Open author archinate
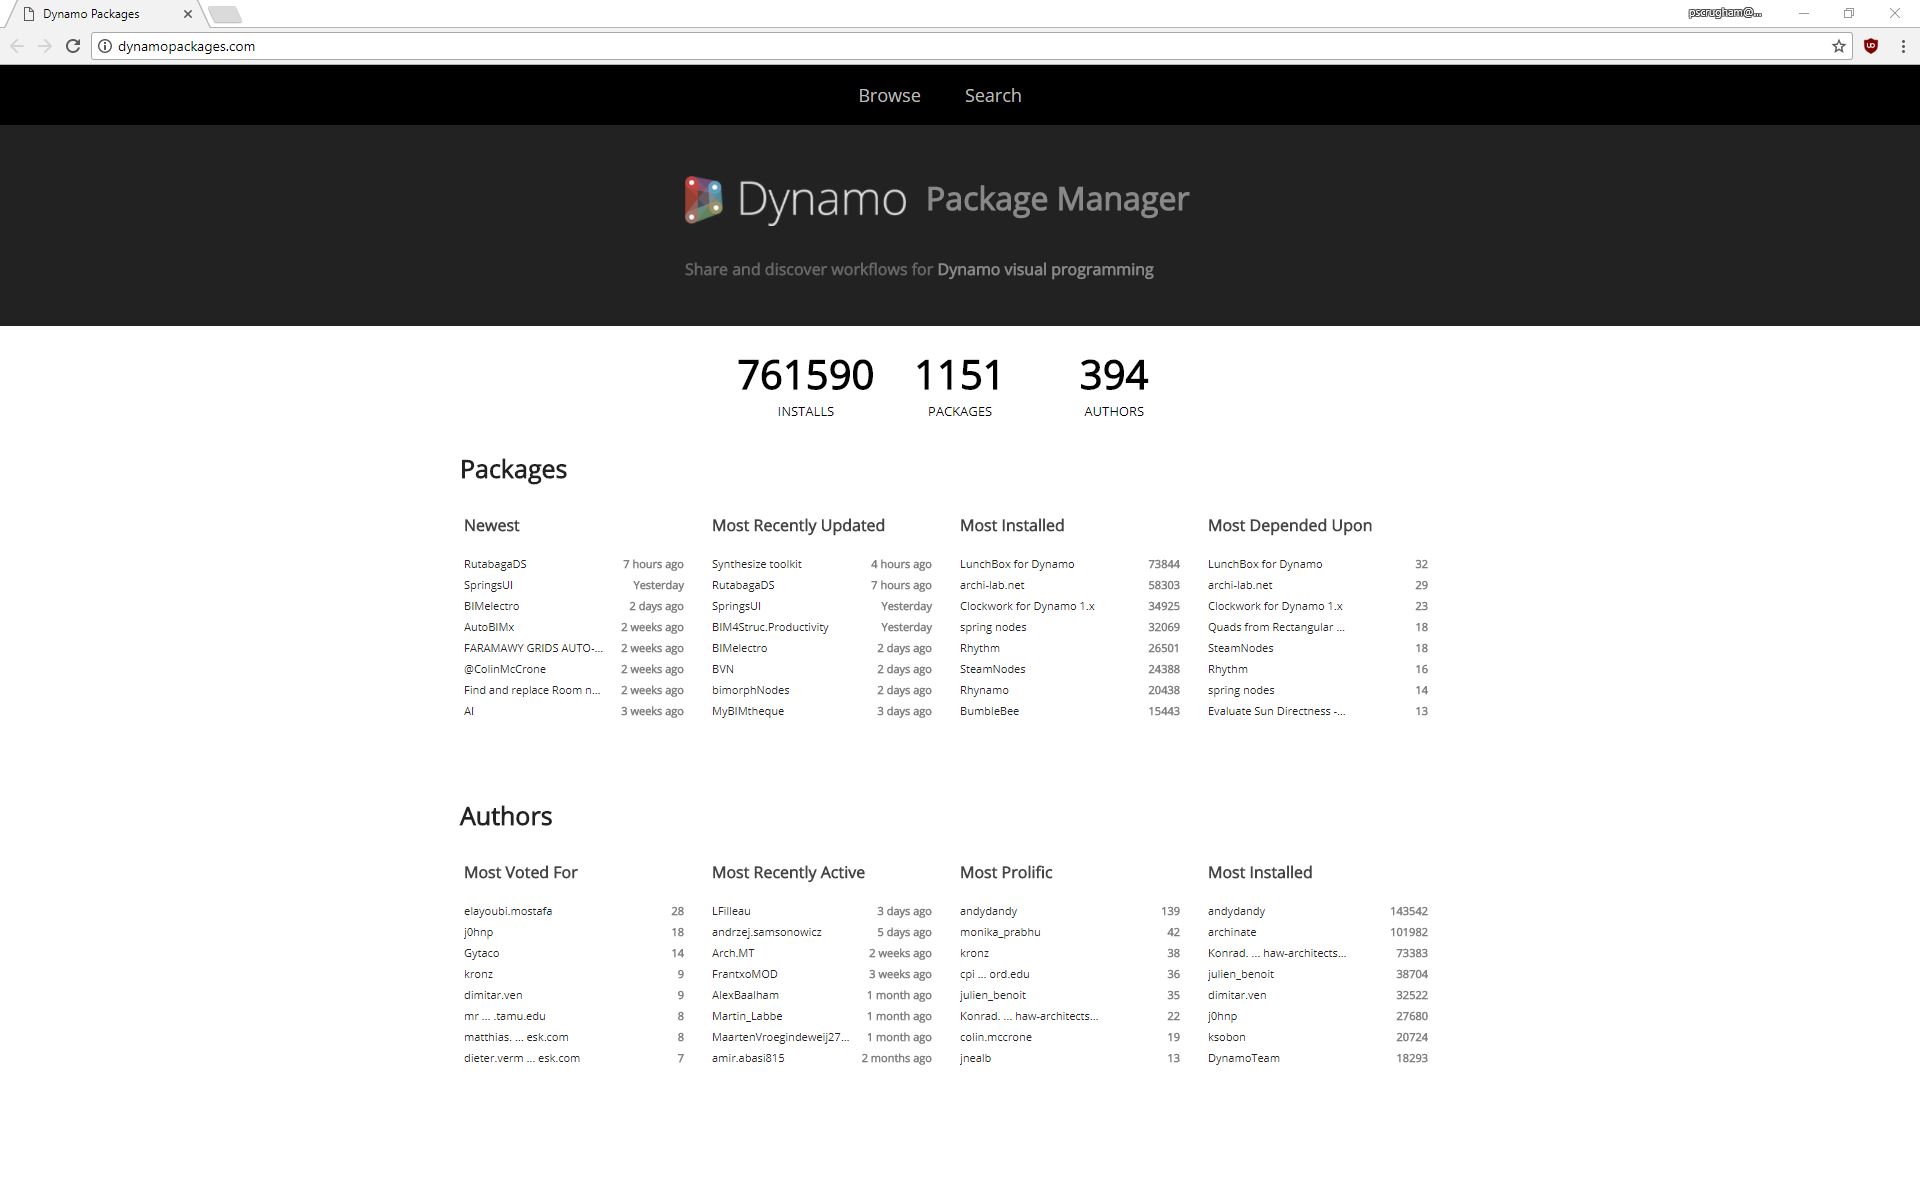 pyautogui.click(x=1232, y=932)
